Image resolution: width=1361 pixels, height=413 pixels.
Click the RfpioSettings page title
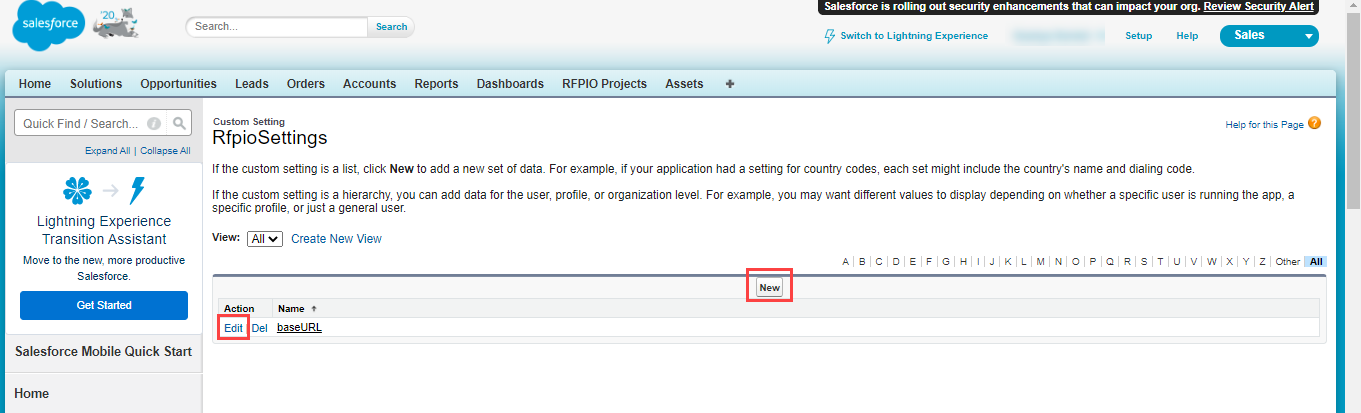point(270,138)
